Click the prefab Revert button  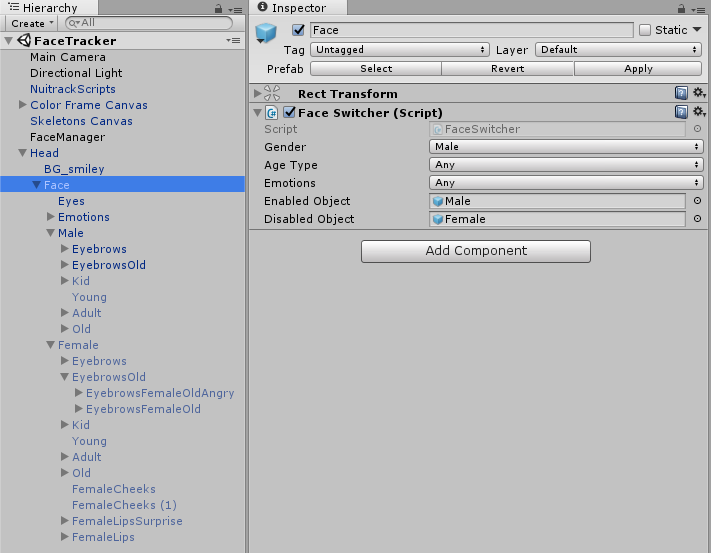507,68
